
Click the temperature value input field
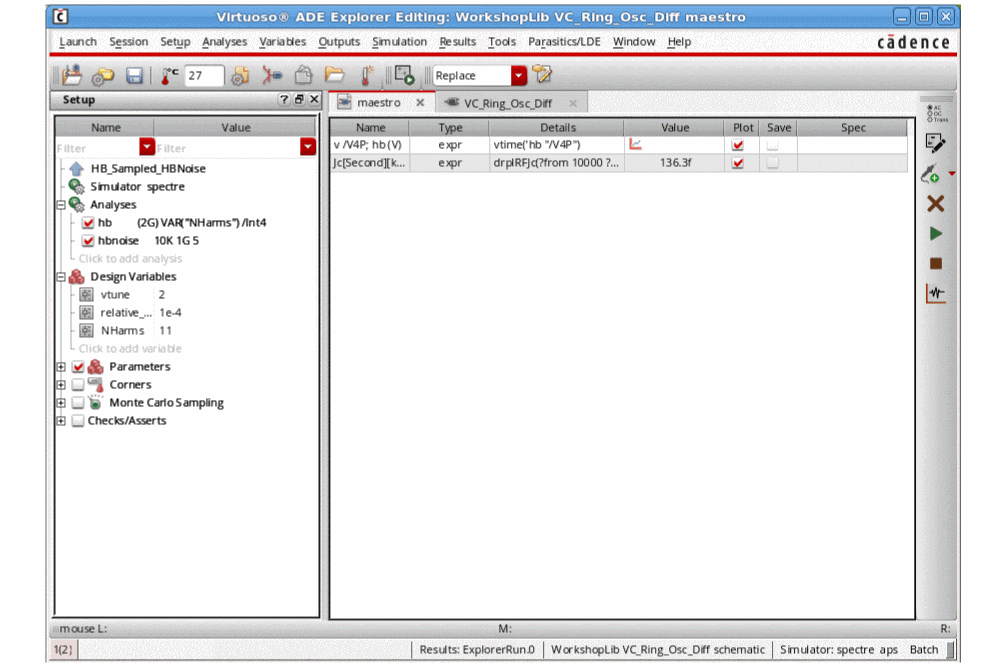[x=204, y=76]
